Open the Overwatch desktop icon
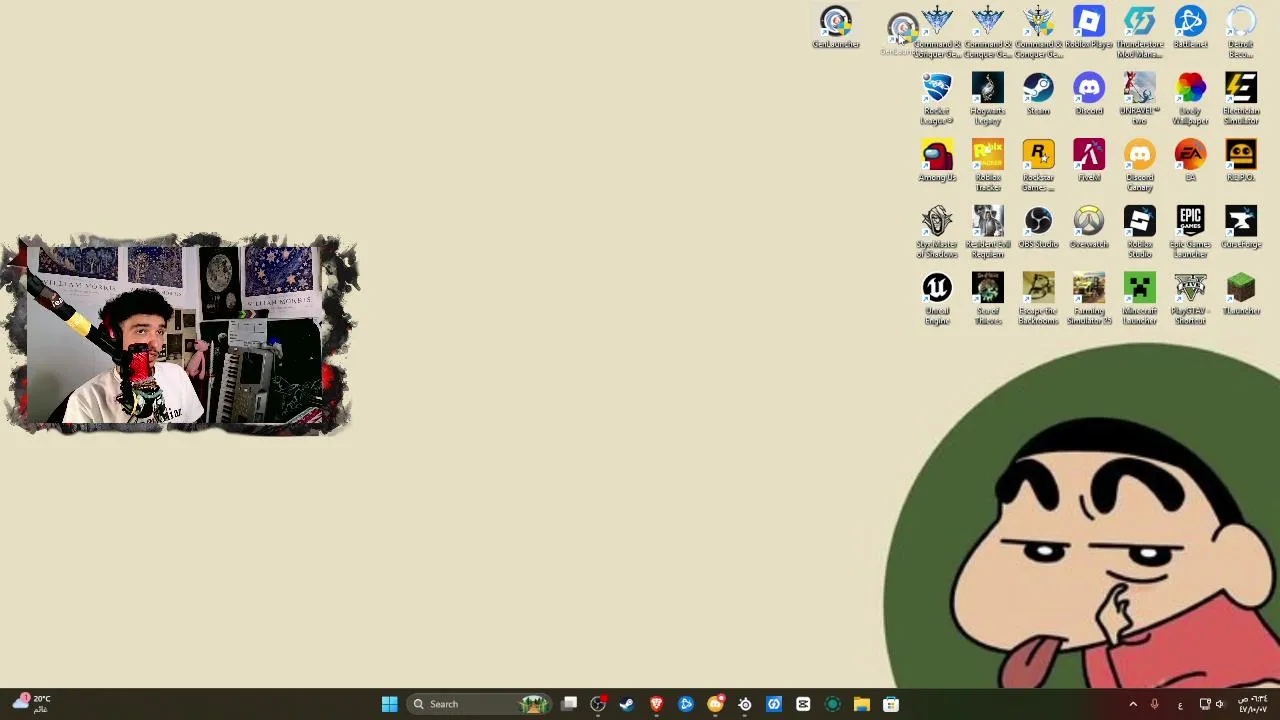The image size is (1280, 720). coord(1089,228)
